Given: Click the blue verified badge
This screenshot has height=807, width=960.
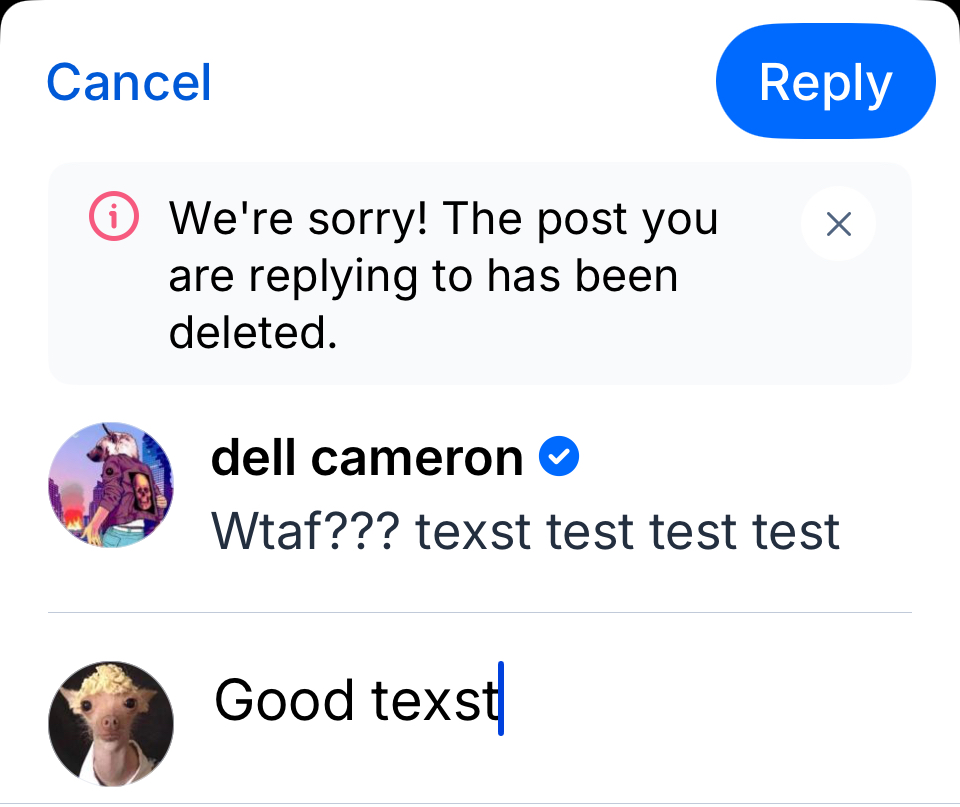Looking at the screenshot, I should tap(559, 458).
